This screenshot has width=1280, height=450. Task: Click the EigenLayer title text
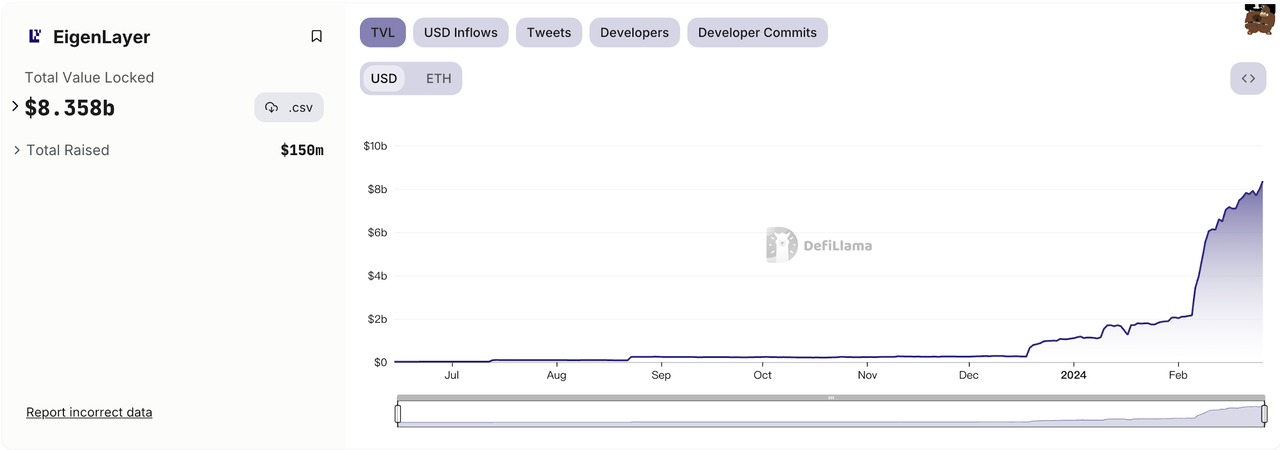[x=102, y=37]
